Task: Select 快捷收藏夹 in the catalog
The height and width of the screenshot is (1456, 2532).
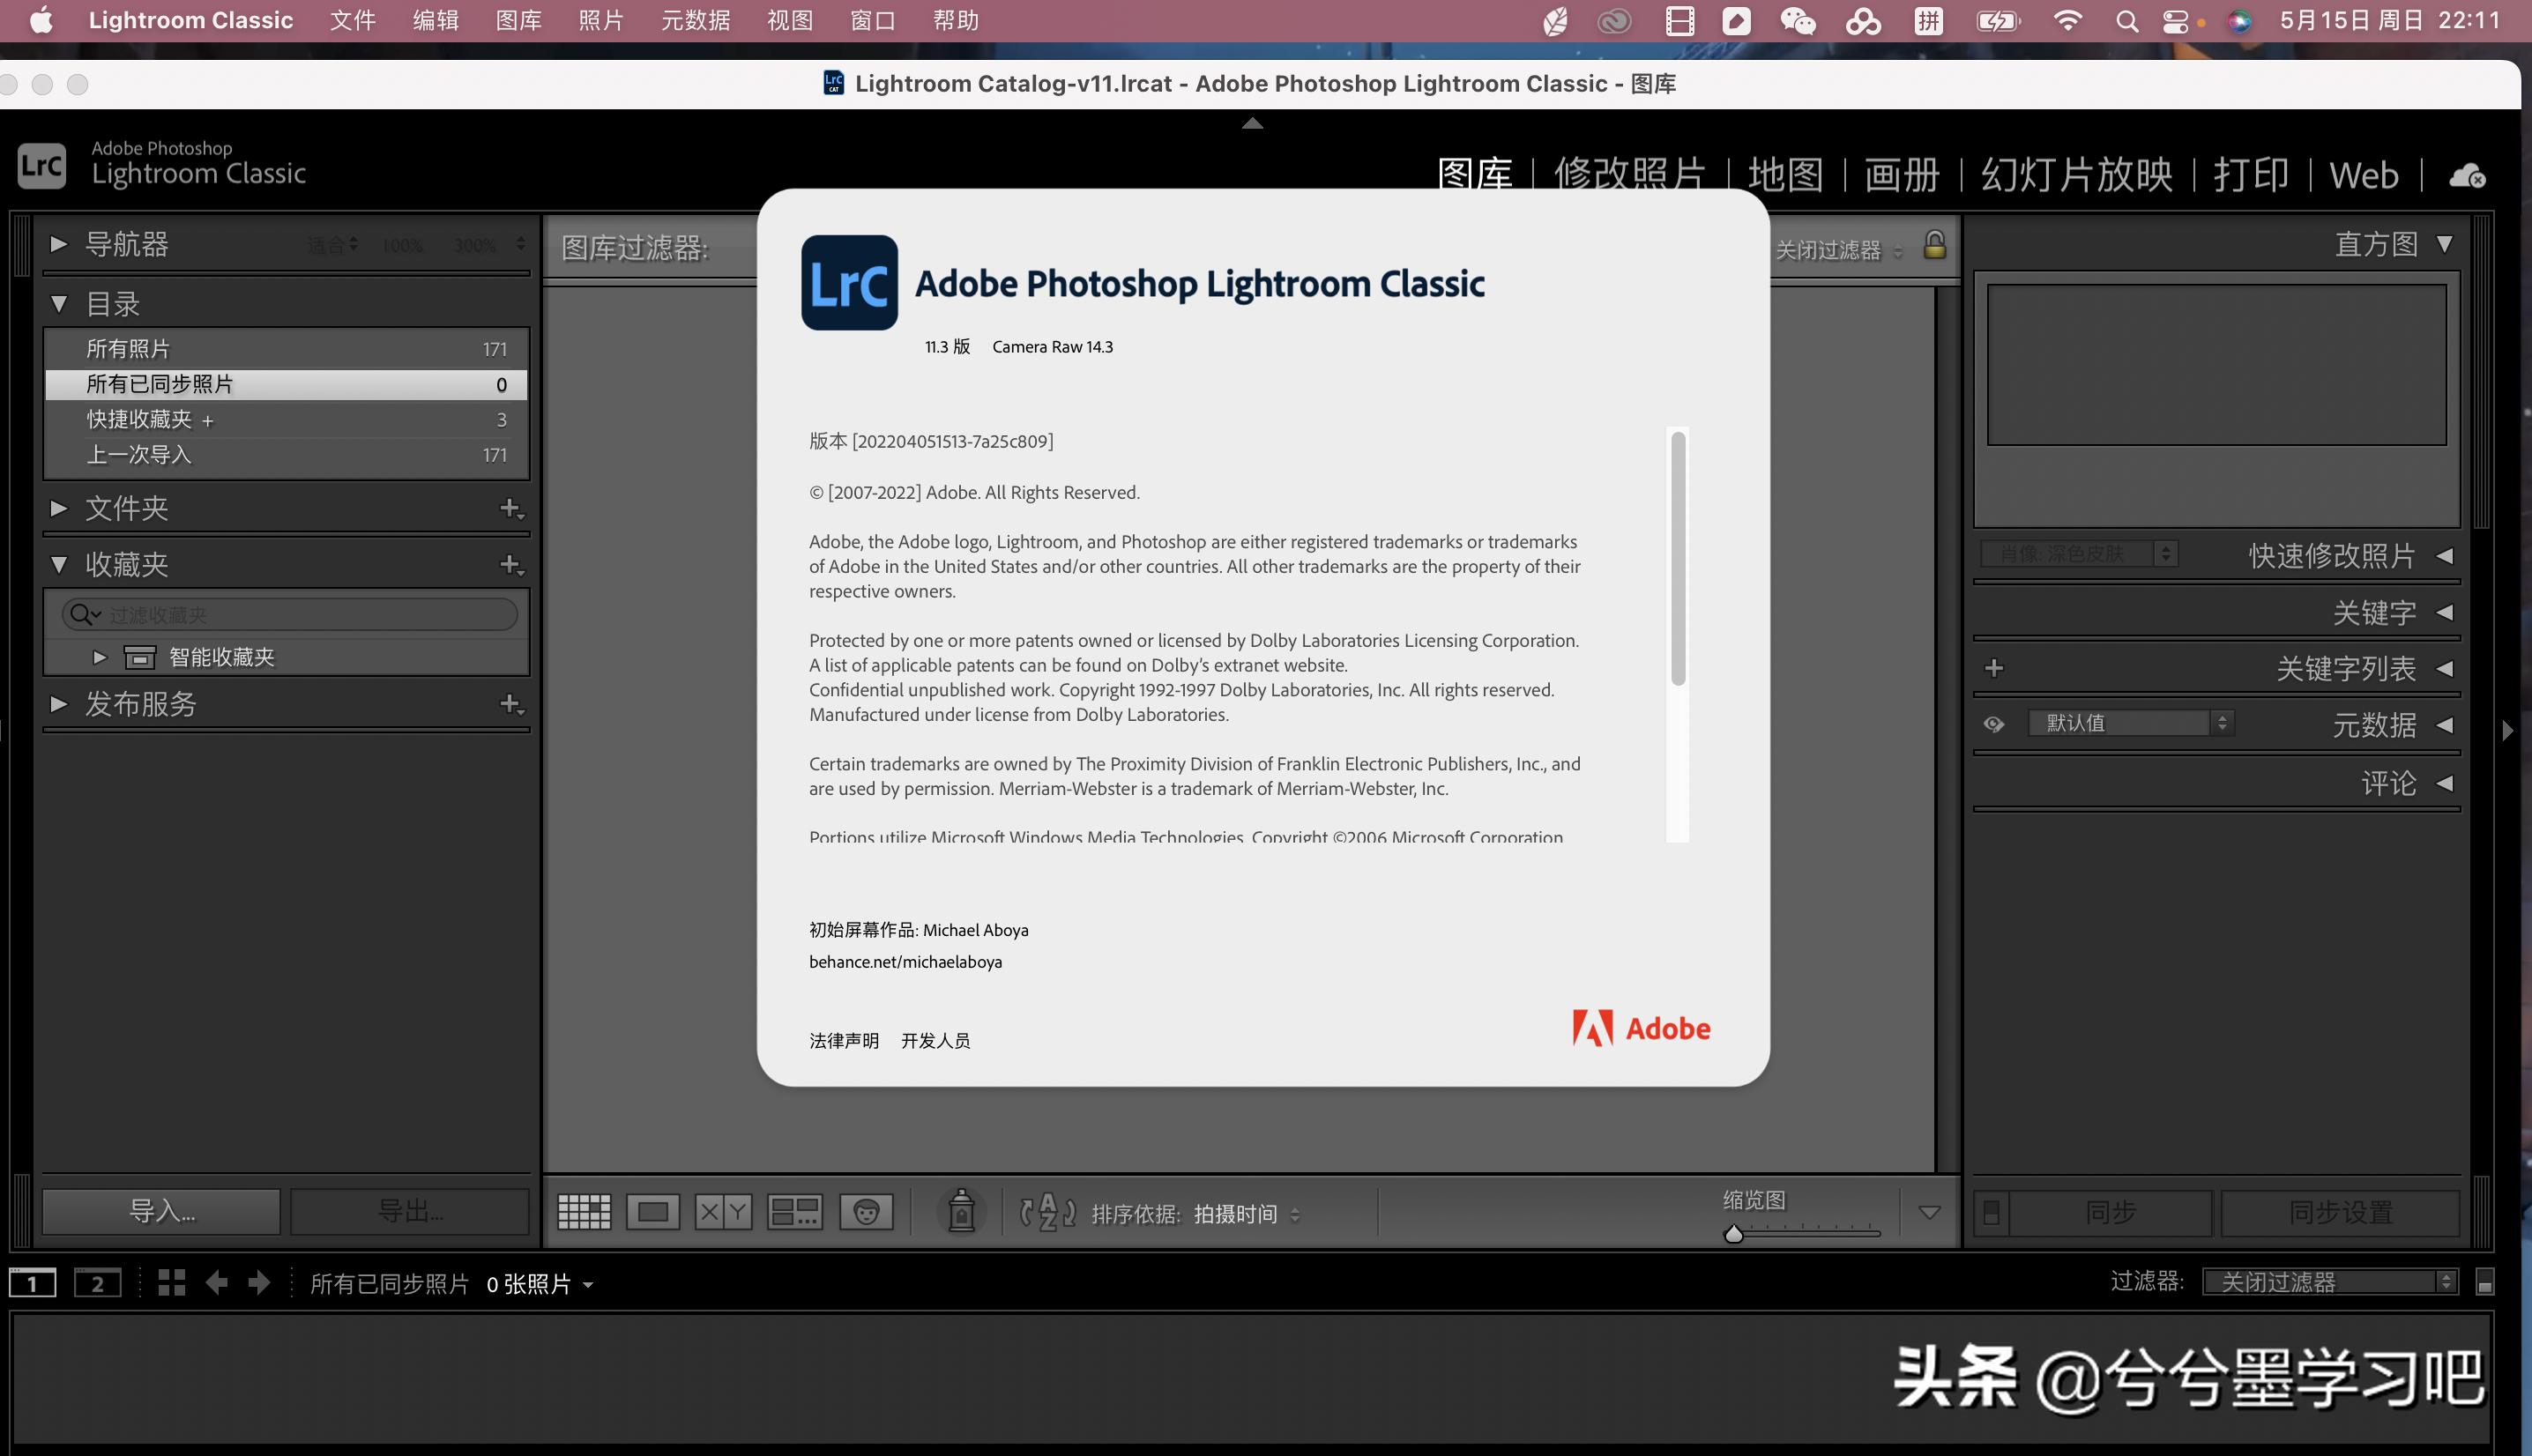Action: click(286, 419)
